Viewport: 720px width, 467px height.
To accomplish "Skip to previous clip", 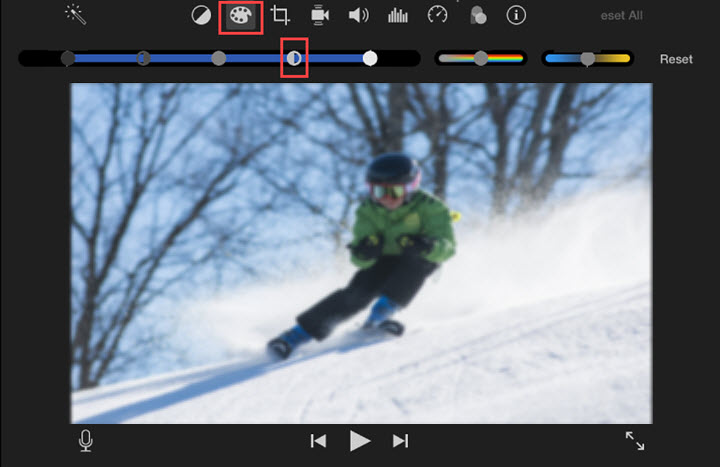I will (x=318, y=441).
